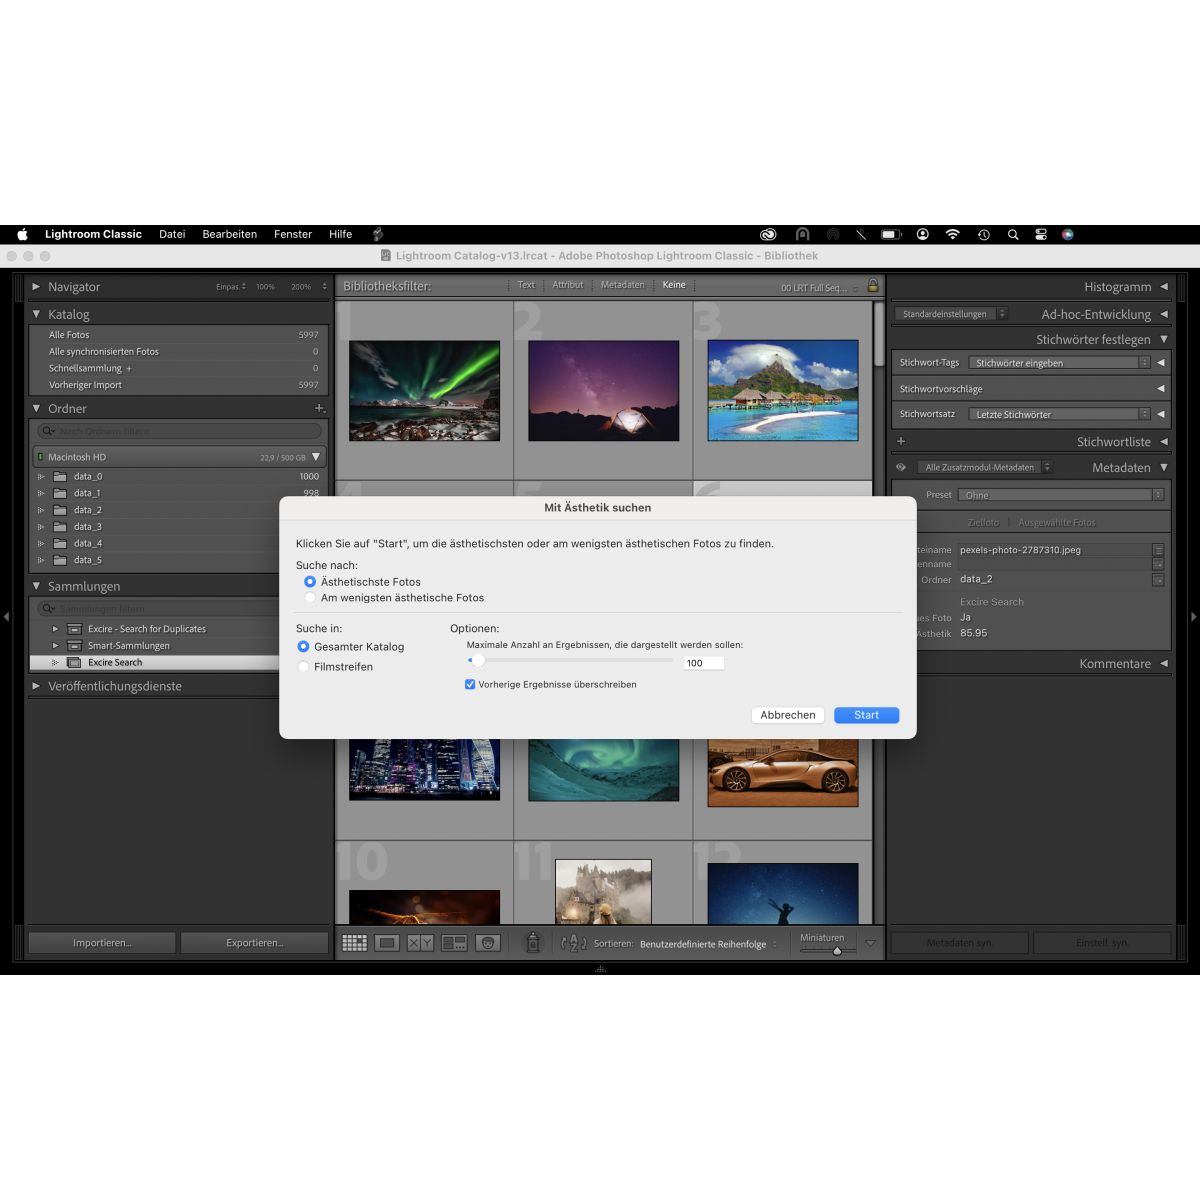Expand the Kommentare panel

click(1164, 664)
